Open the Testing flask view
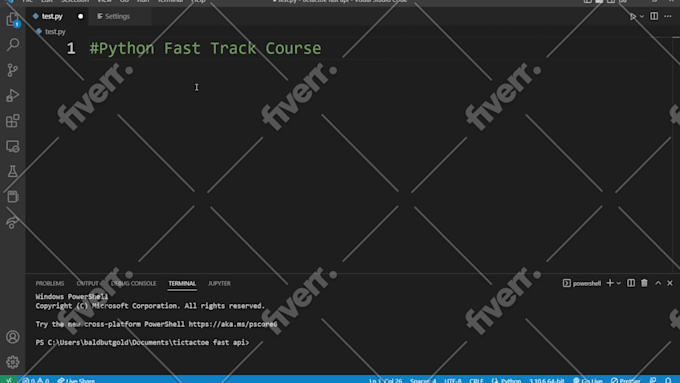This screenshot has width=680, height=383. point(13,171)
